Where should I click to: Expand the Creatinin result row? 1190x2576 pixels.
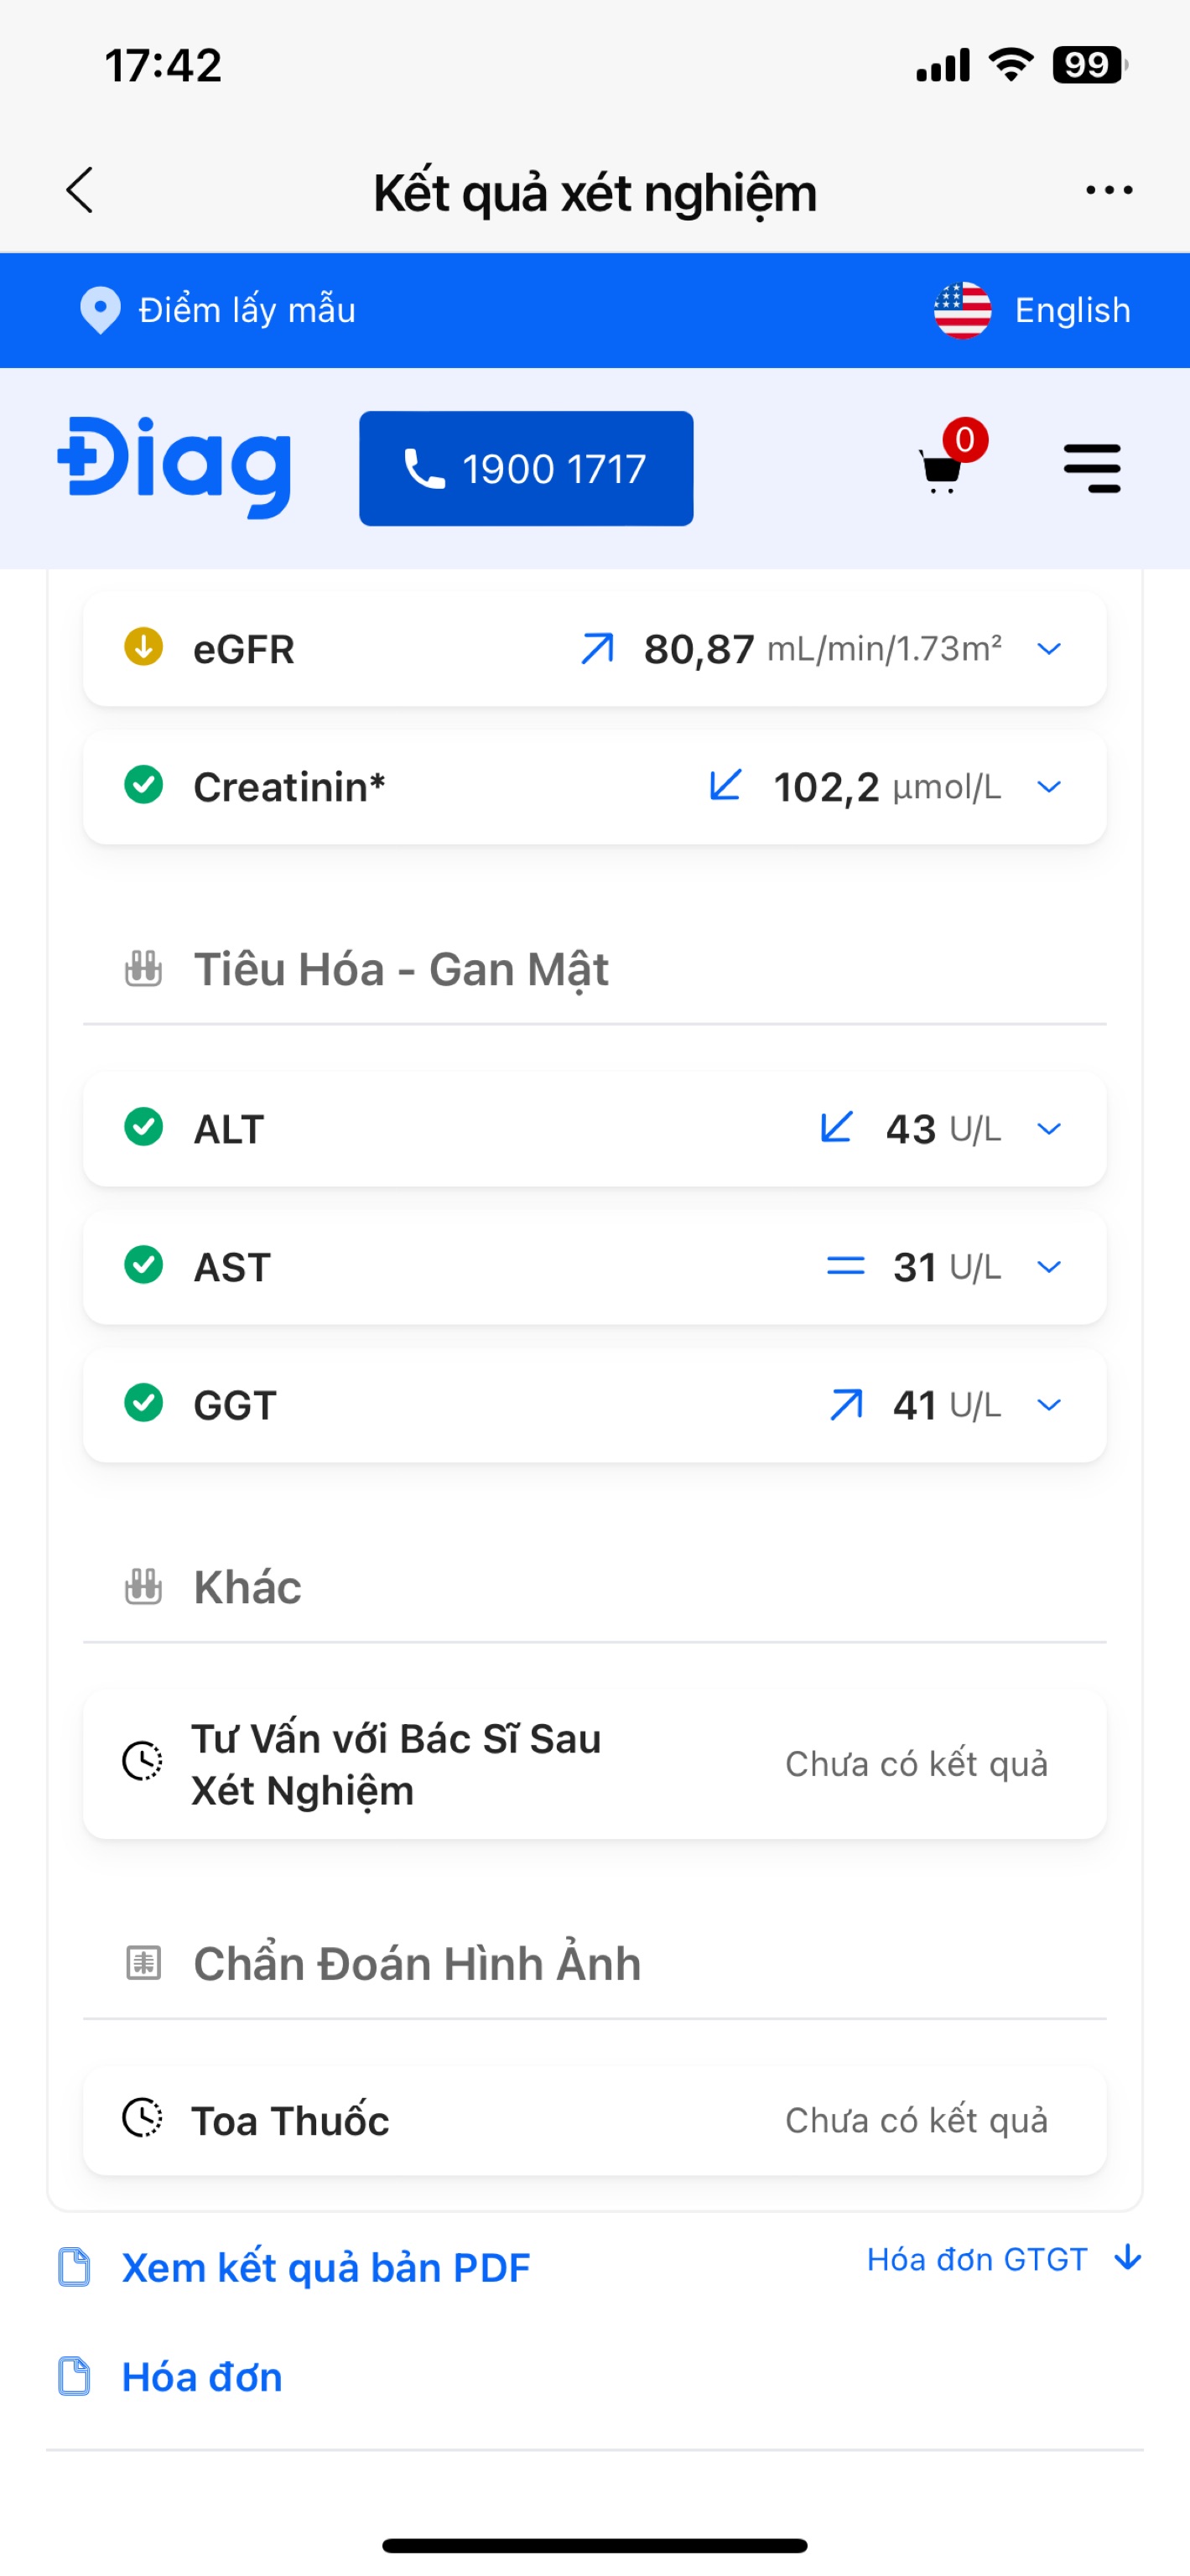point(1049,787)
